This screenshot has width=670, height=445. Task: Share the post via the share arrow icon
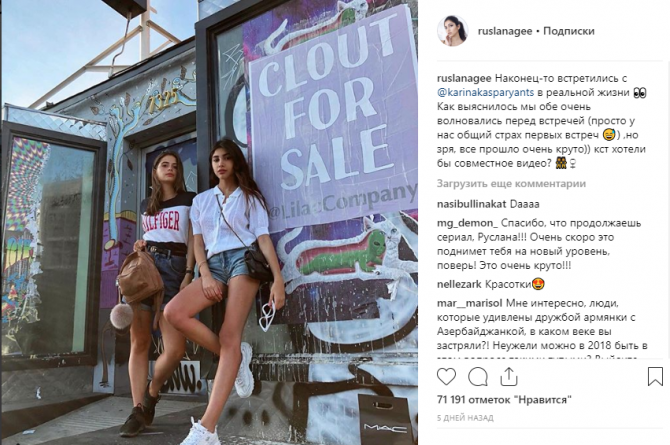508,377
